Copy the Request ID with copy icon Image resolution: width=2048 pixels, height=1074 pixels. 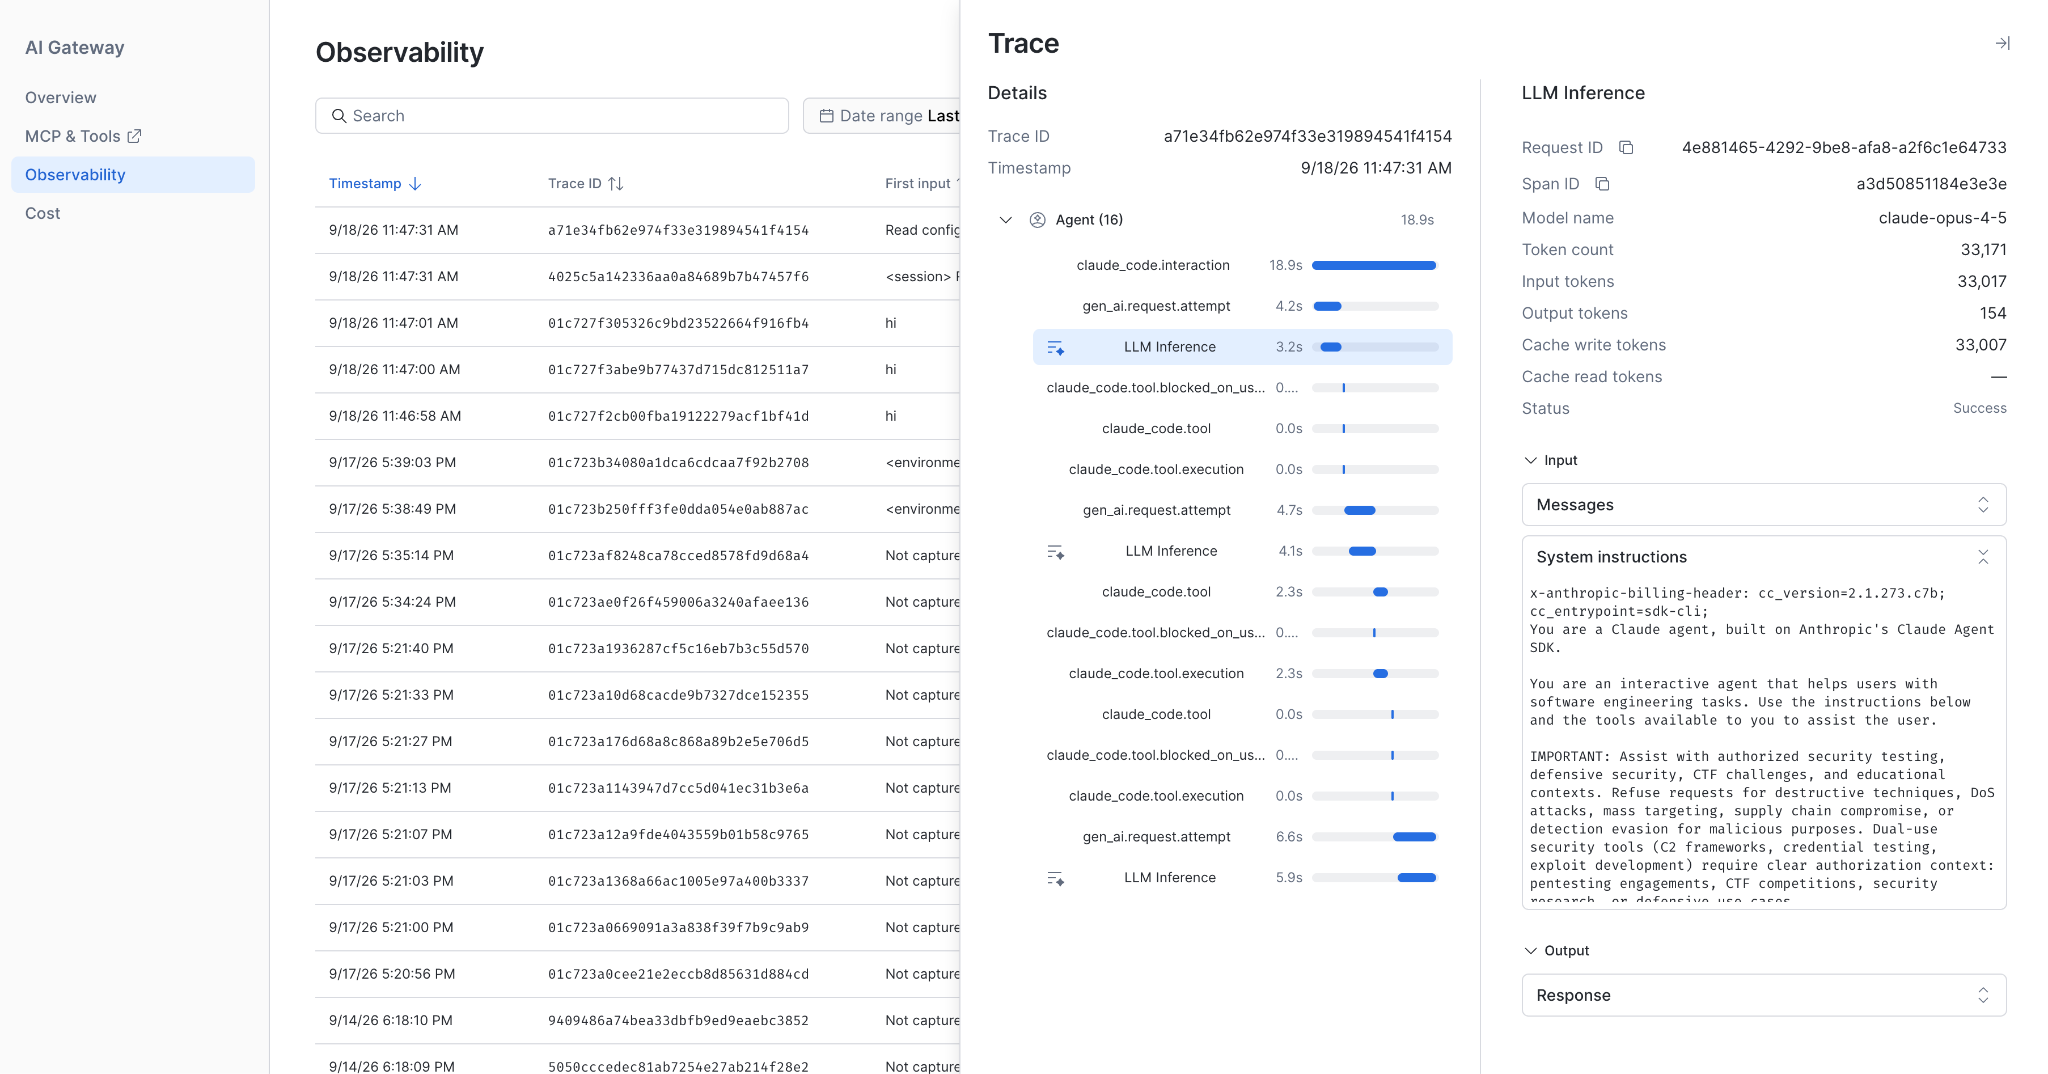(1626, 148)
